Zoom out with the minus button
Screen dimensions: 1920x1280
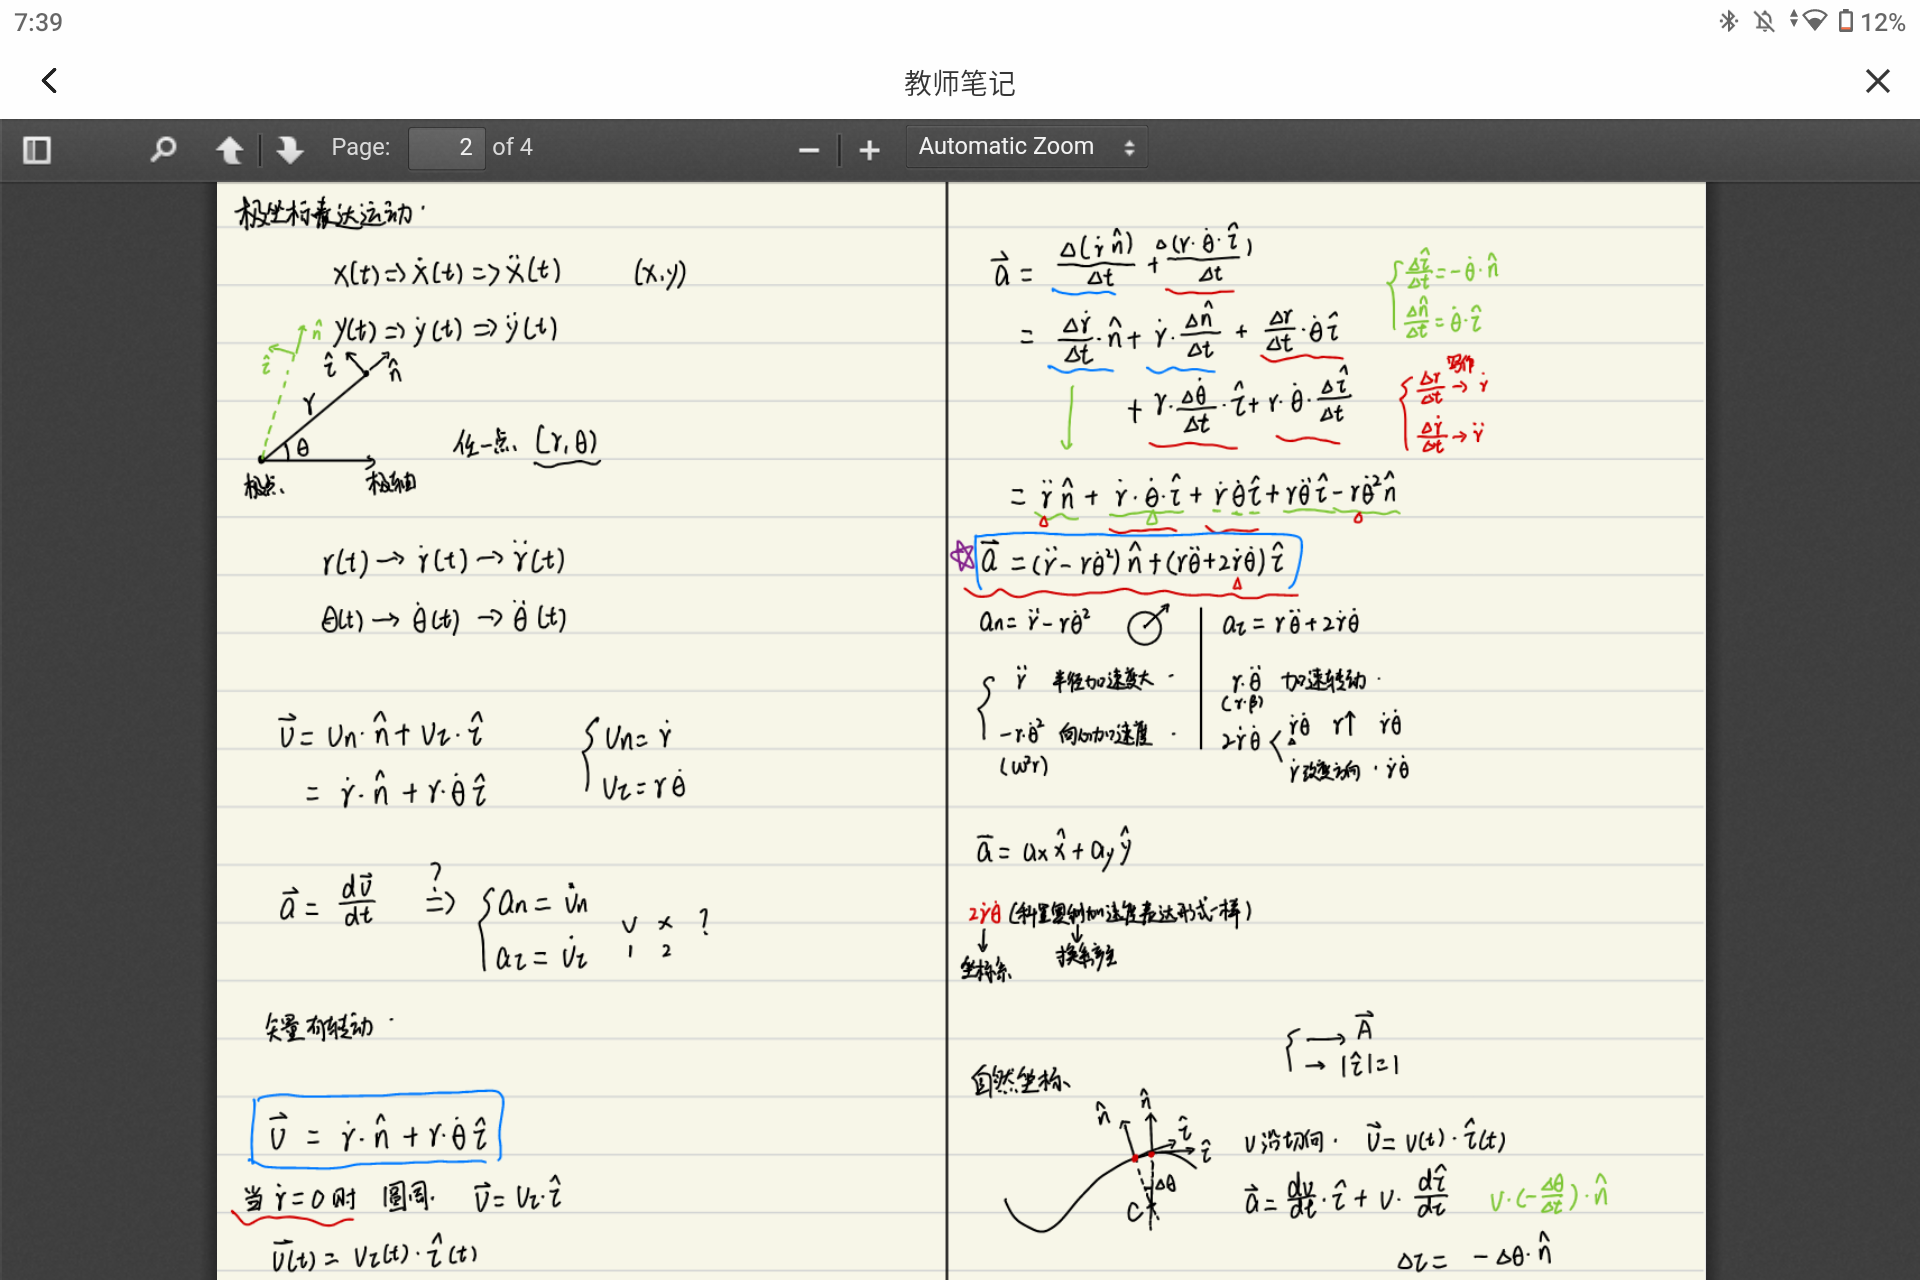pos(809,150)
